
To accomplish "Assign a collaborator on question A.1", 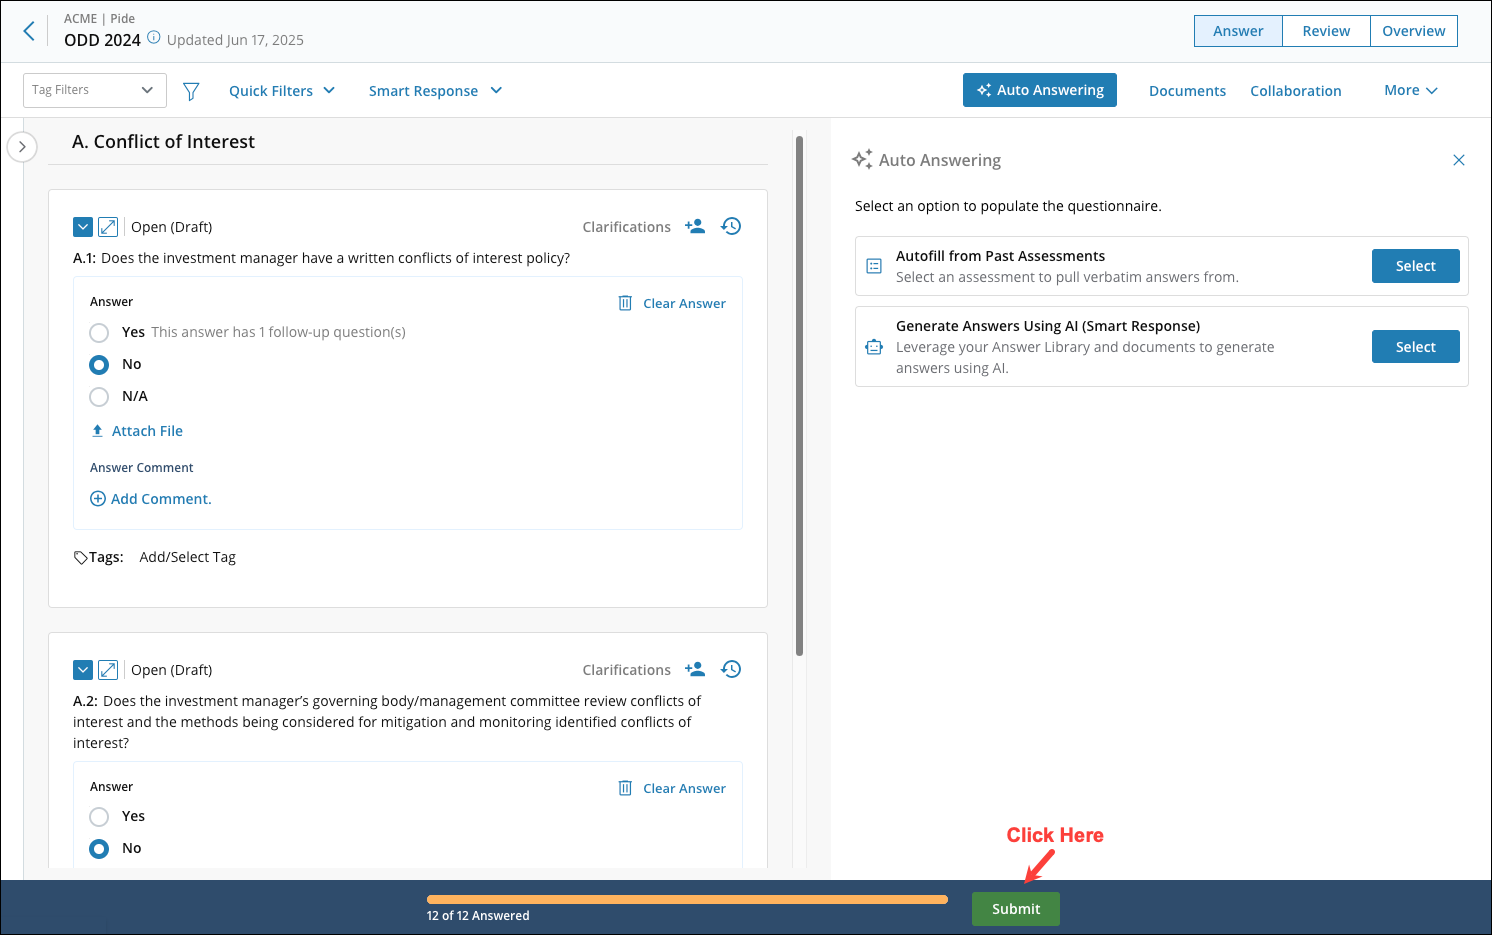I will tap(695, 226).
